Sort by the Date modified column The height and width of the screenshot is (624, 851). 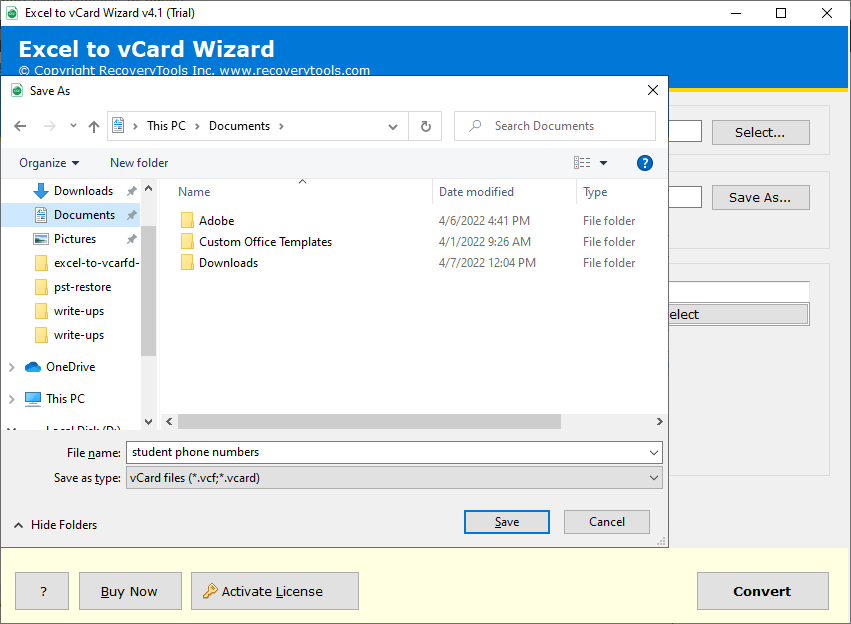pyautogui.click(x=476, y=192)
